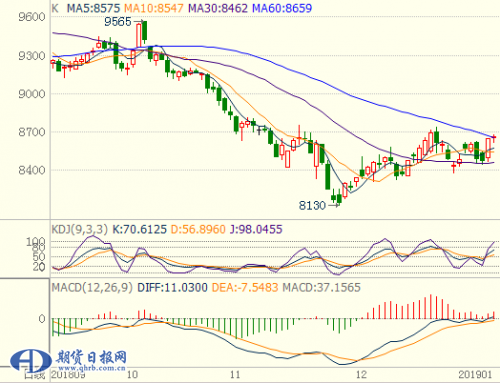Click the 11 month label on time axis

235,375
